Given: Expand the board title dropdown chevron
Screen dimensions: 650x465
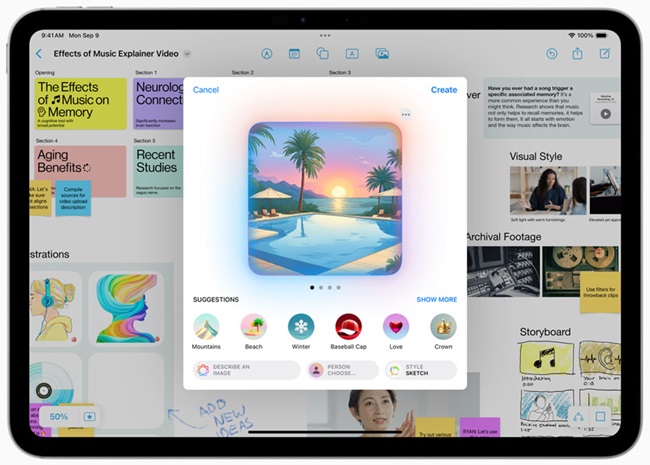Looking at the screenshot, I should 187,54.
